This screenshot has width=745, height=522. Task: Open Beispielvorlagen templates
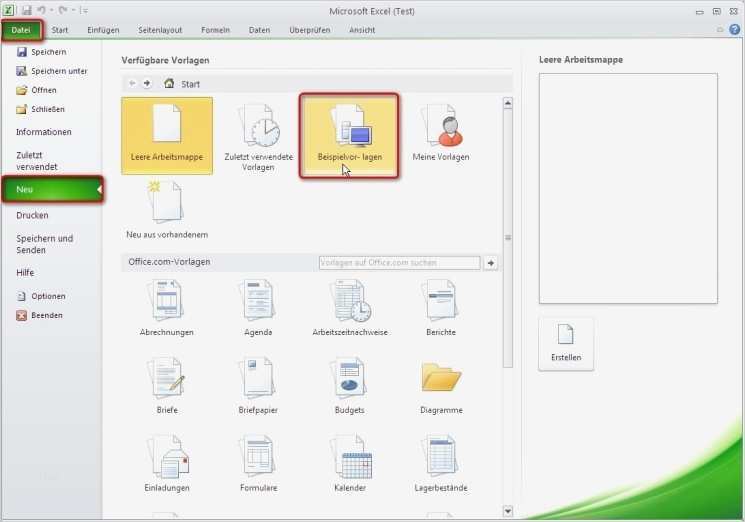[349, 136]
